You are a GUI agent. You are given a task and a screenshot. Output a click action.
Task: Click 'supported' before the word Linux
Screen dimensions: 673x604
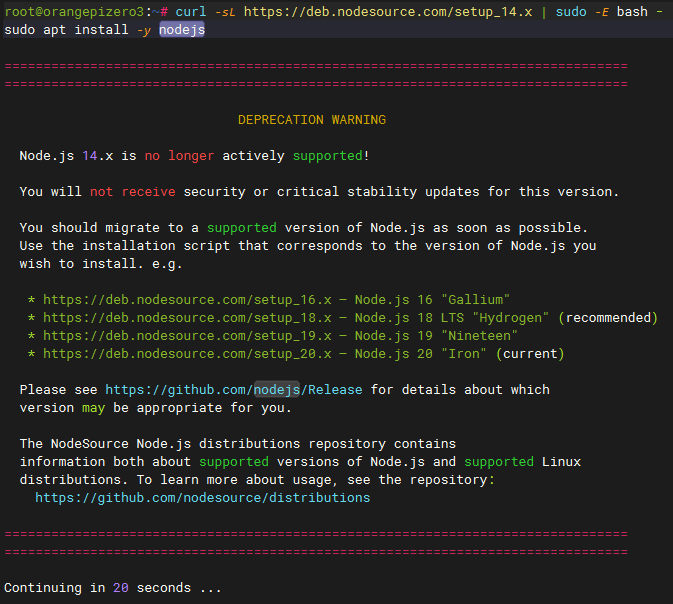tap(499, 462)
